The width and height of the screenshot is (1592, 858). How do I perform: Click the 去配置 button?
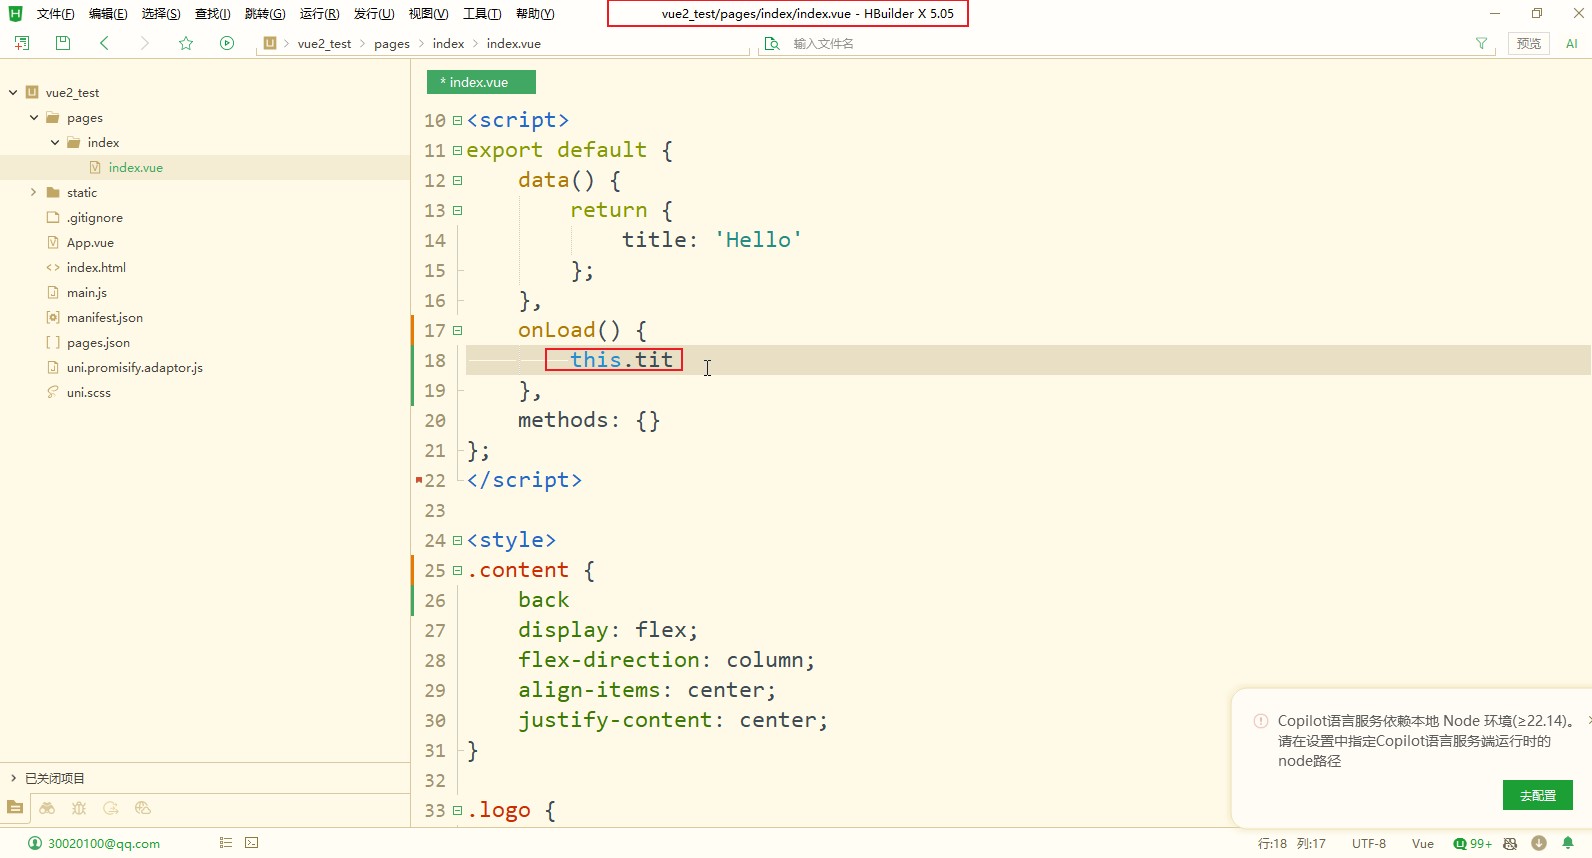[1537, 795]
